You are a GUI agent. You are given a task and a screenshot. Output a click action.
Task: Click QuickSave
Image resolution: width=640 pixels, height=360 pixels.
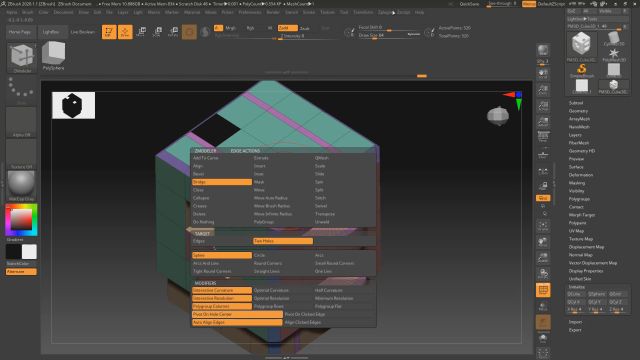469,4
